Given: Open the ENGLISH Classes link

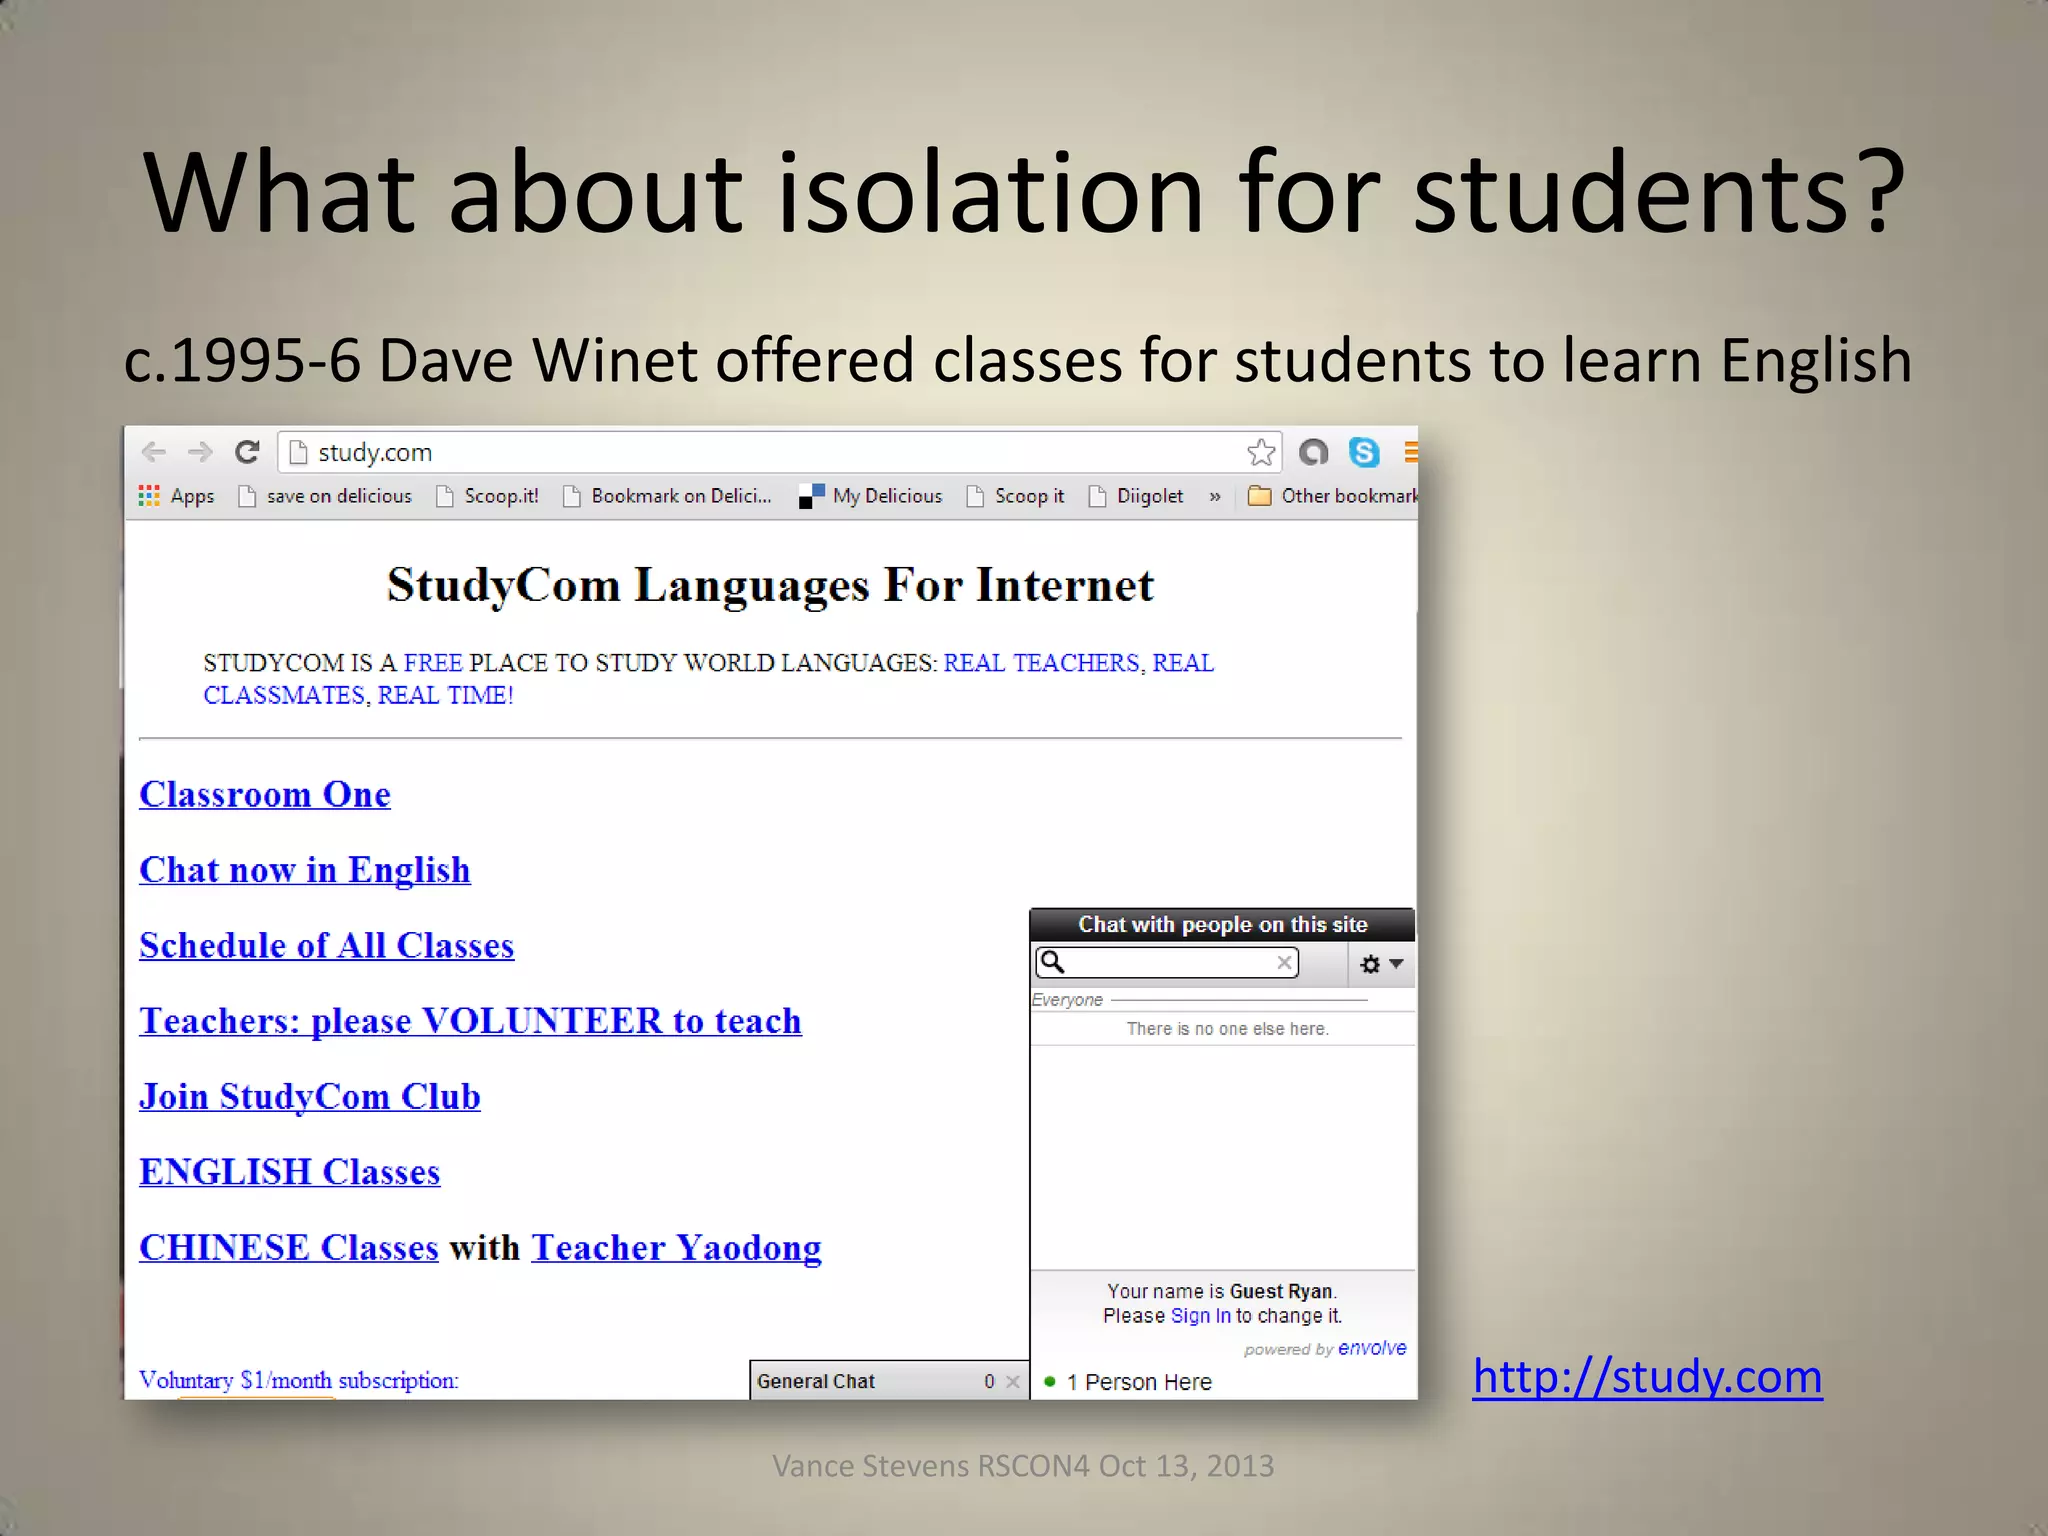Looking at the screenshot, I should click(x=290, y=1172).
